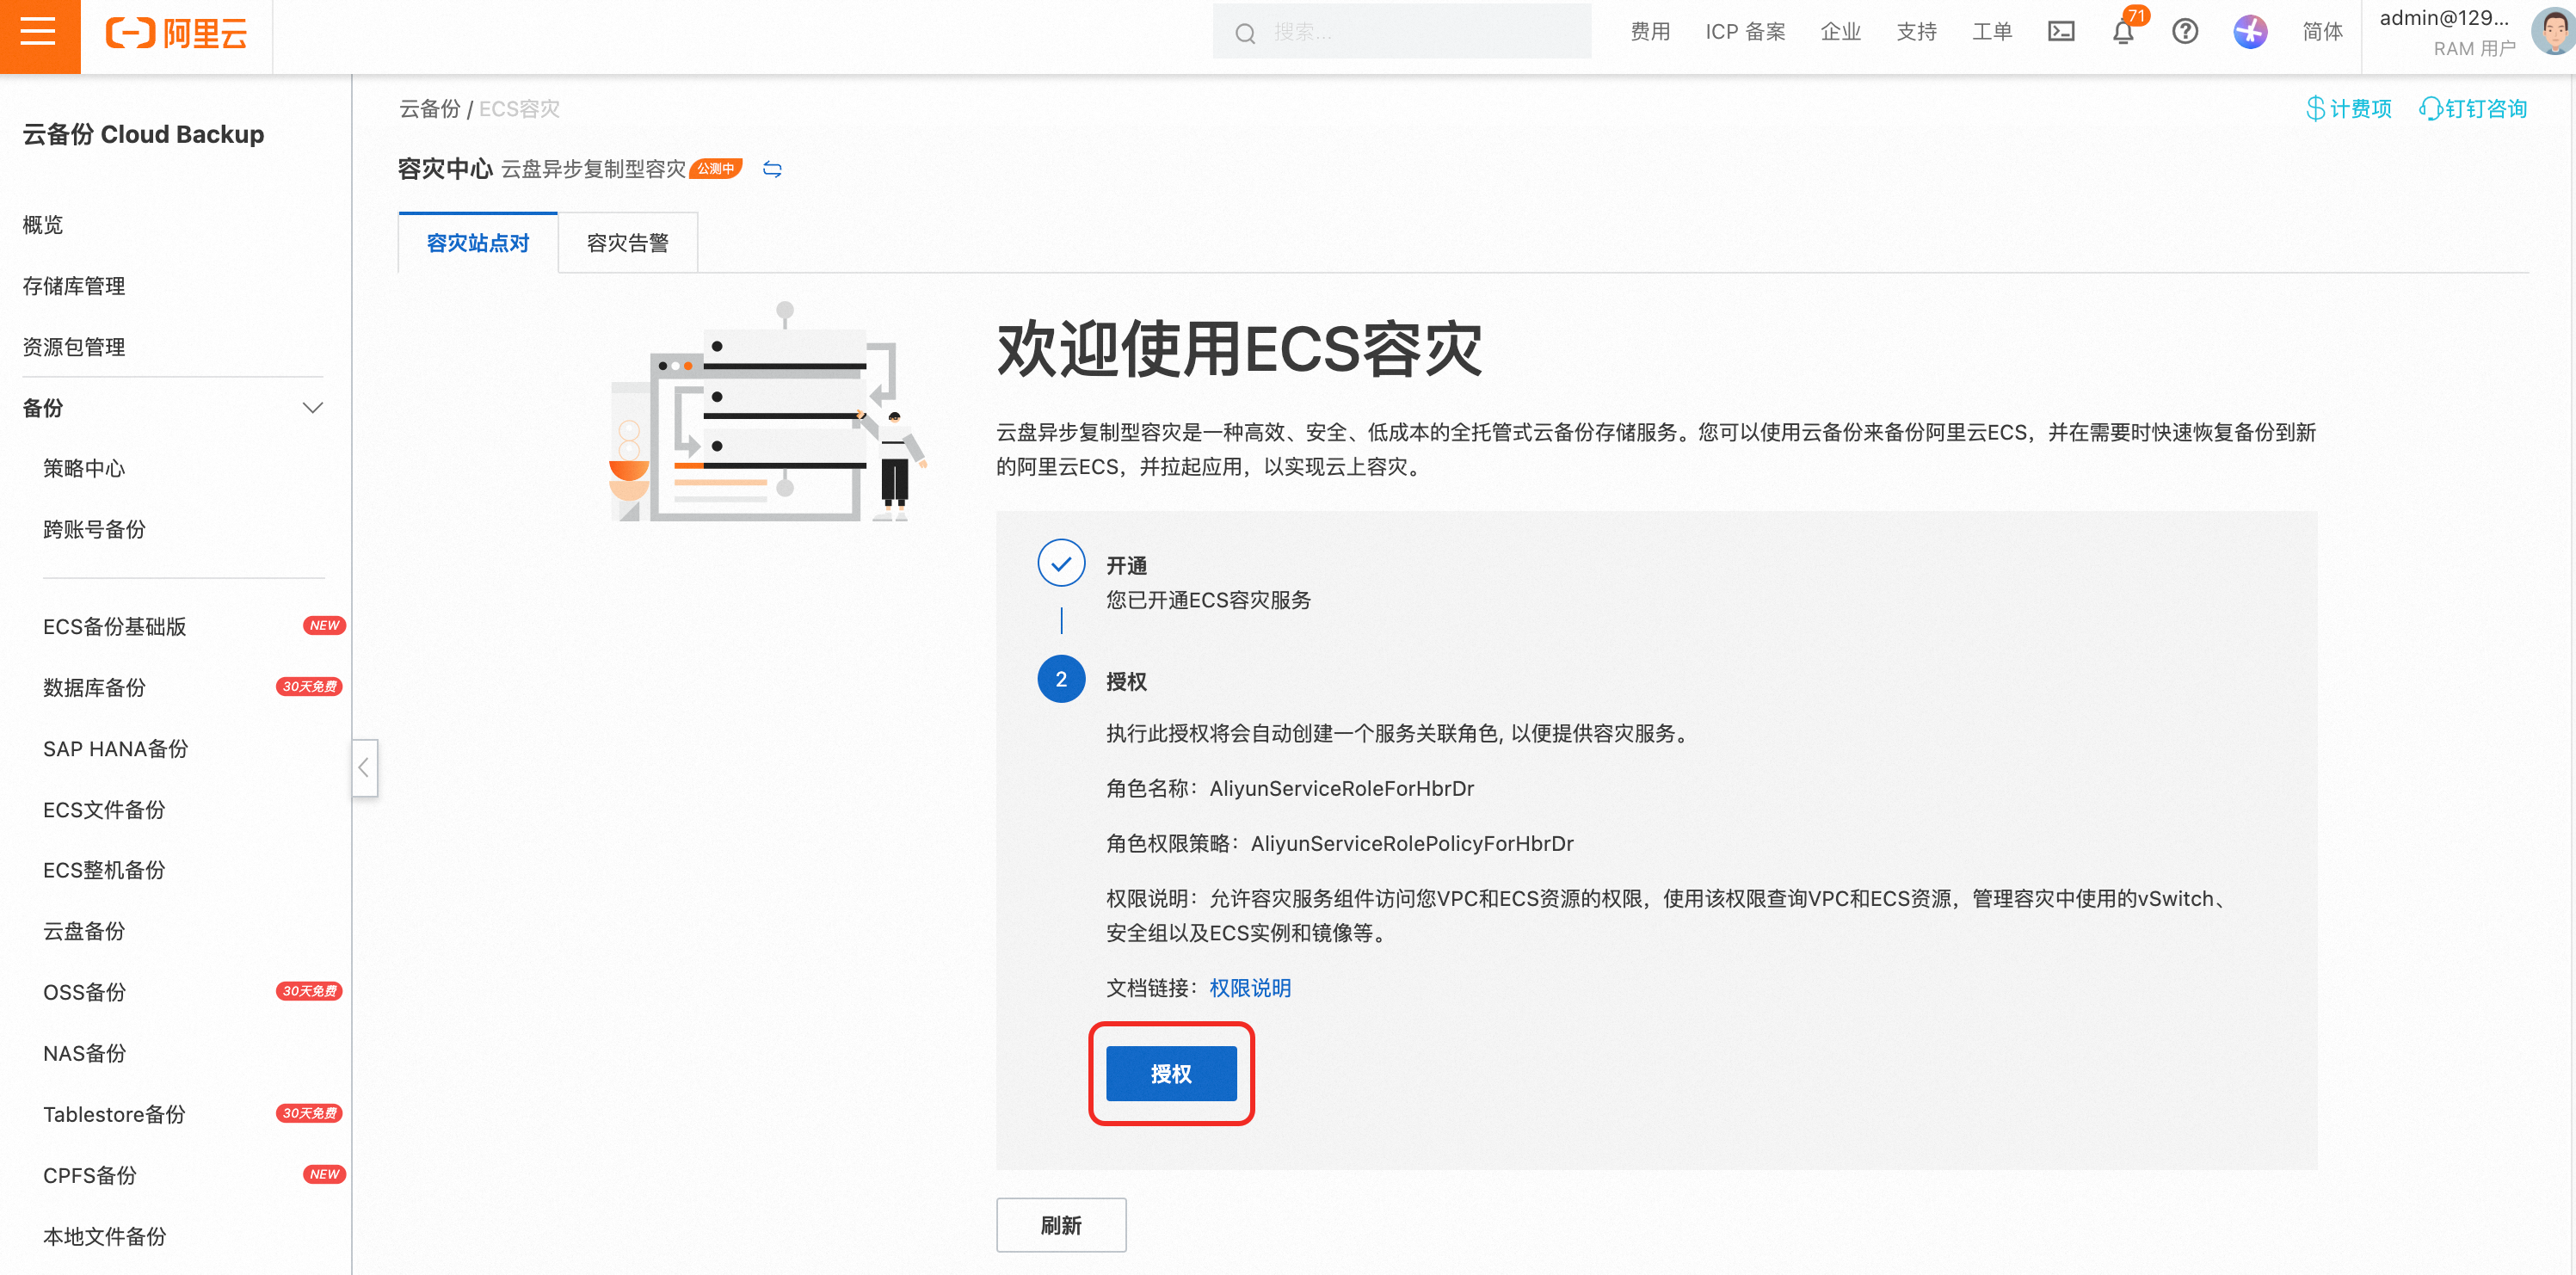2576x1275 pixels.
Task: Click the role name AliyunServiceRoleForHbrDr
Action: 1342,788
